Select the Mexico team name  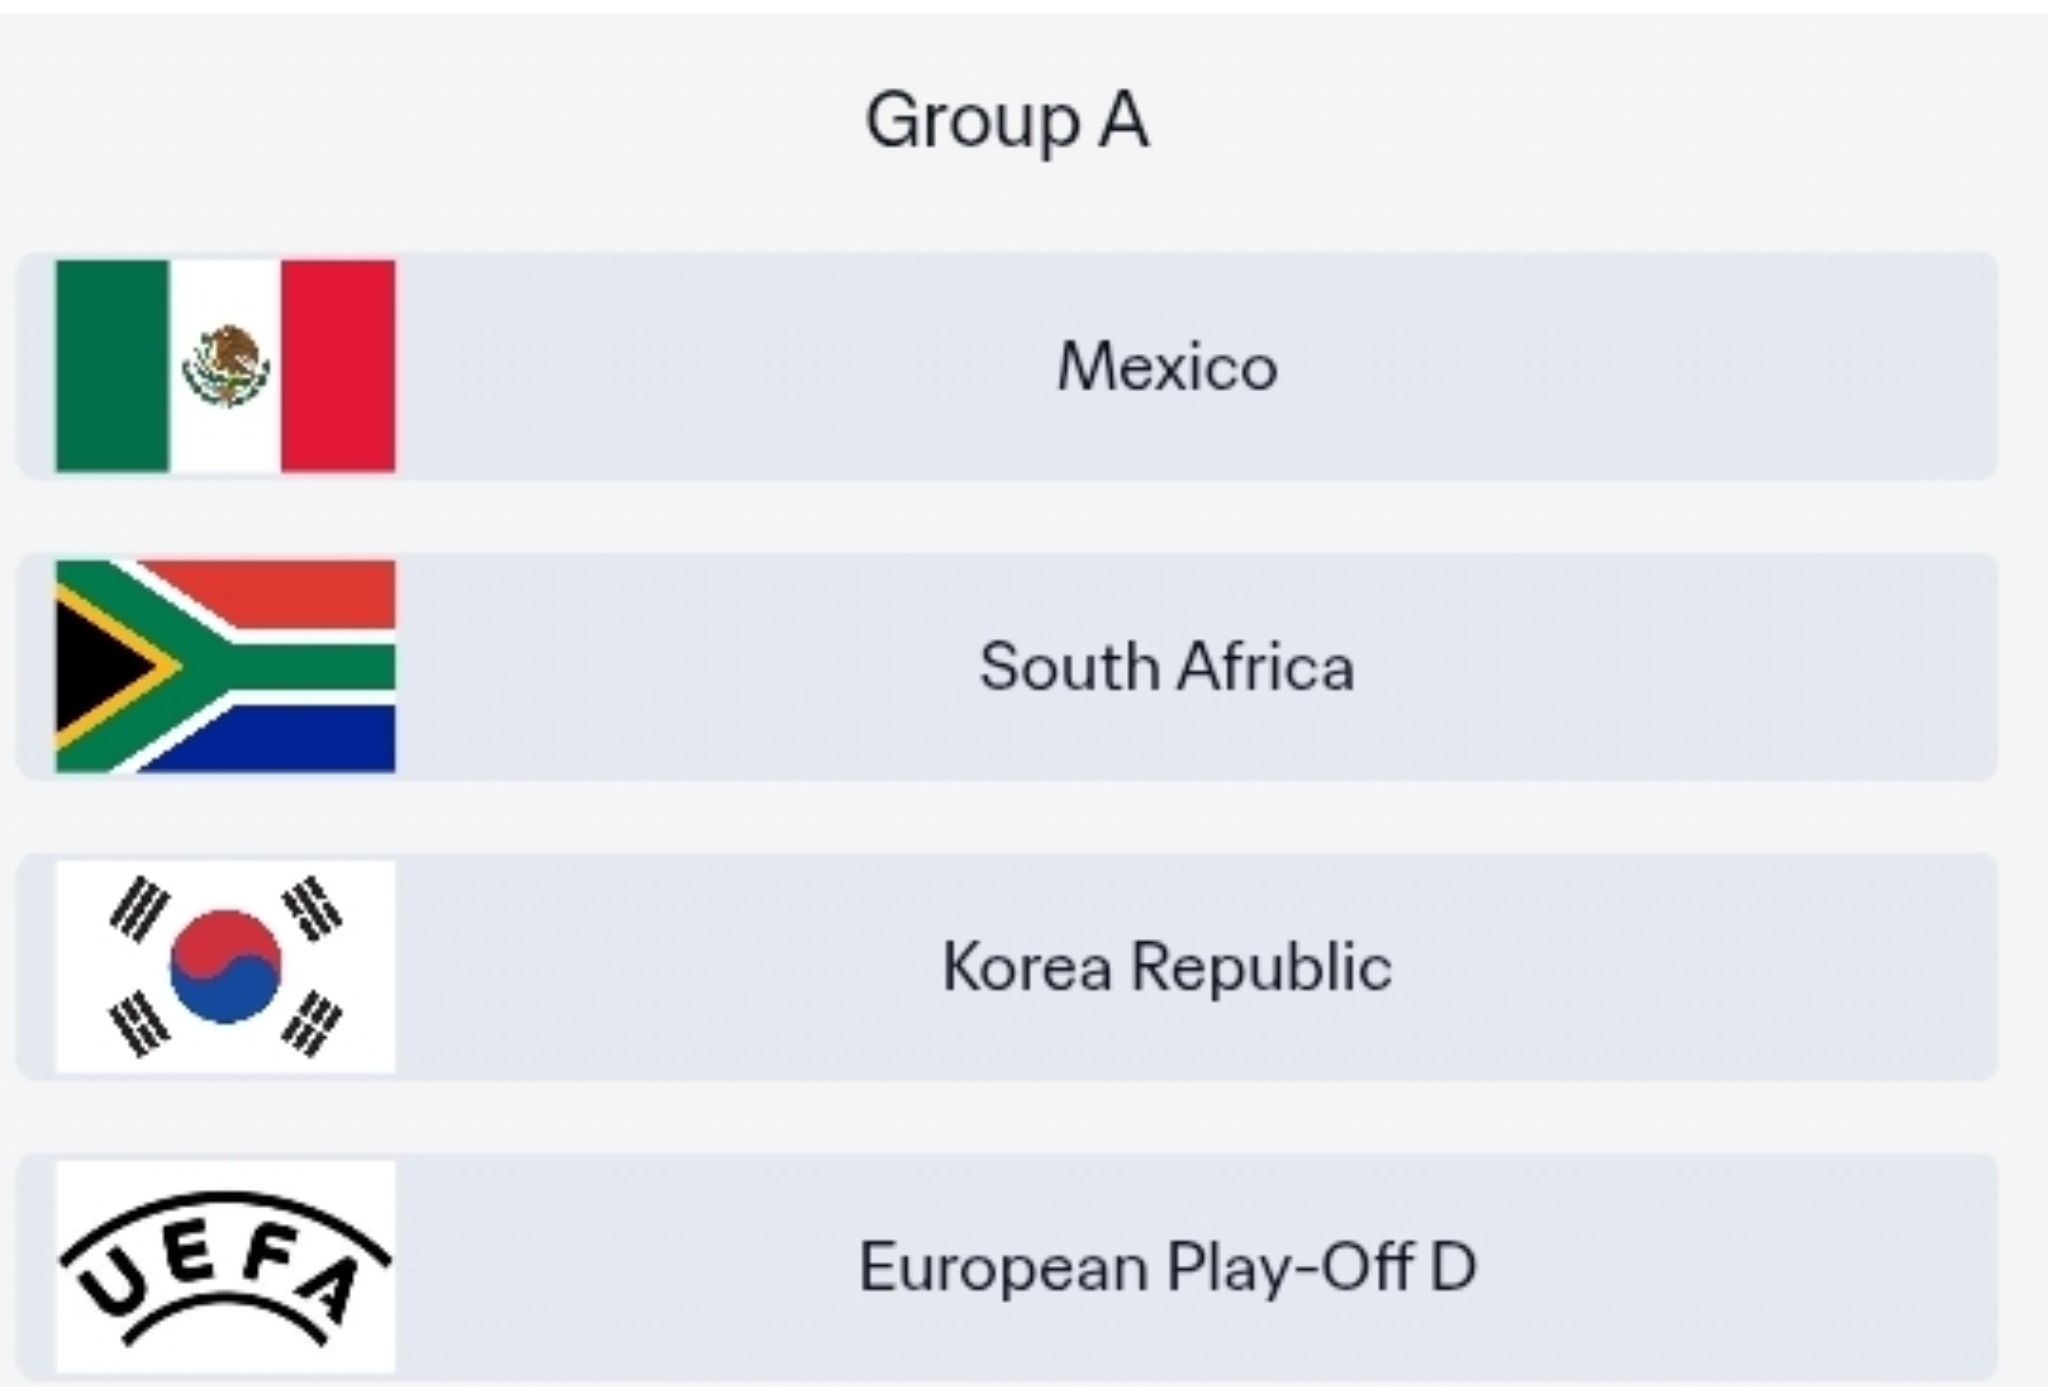tap(1167, 366)
